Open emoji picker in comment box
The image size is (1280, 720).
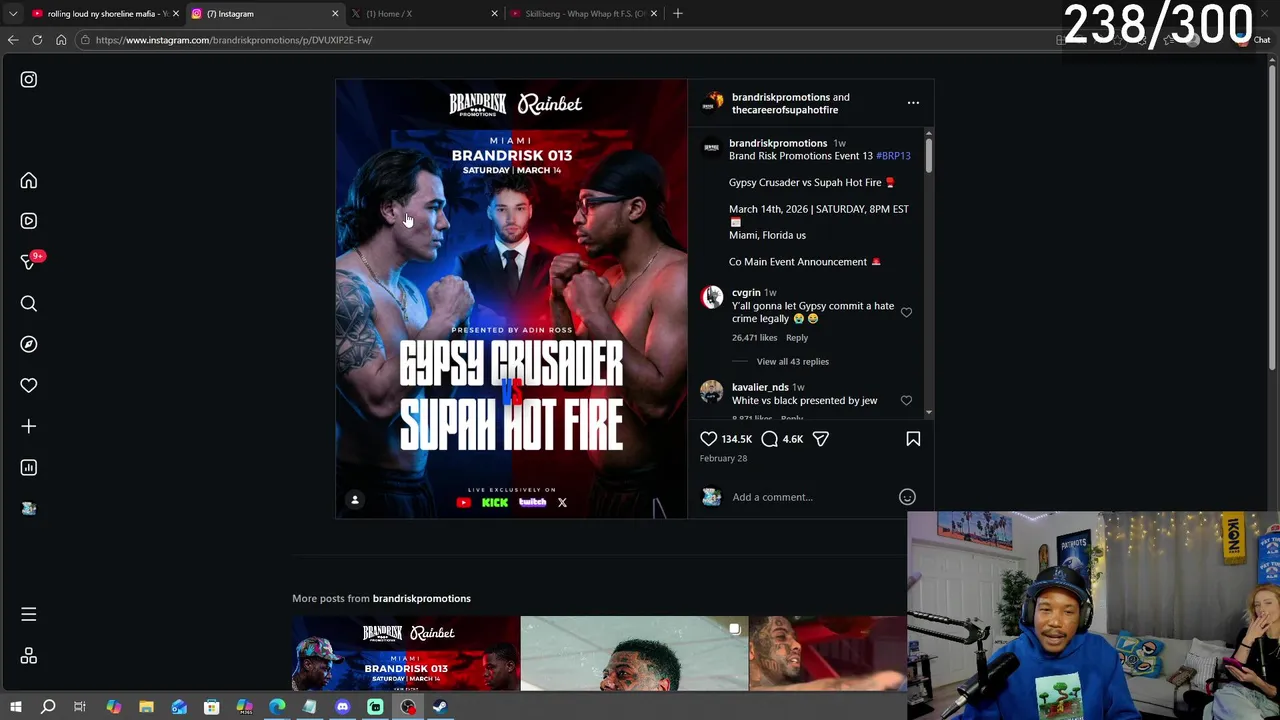[x=907, y=497]
